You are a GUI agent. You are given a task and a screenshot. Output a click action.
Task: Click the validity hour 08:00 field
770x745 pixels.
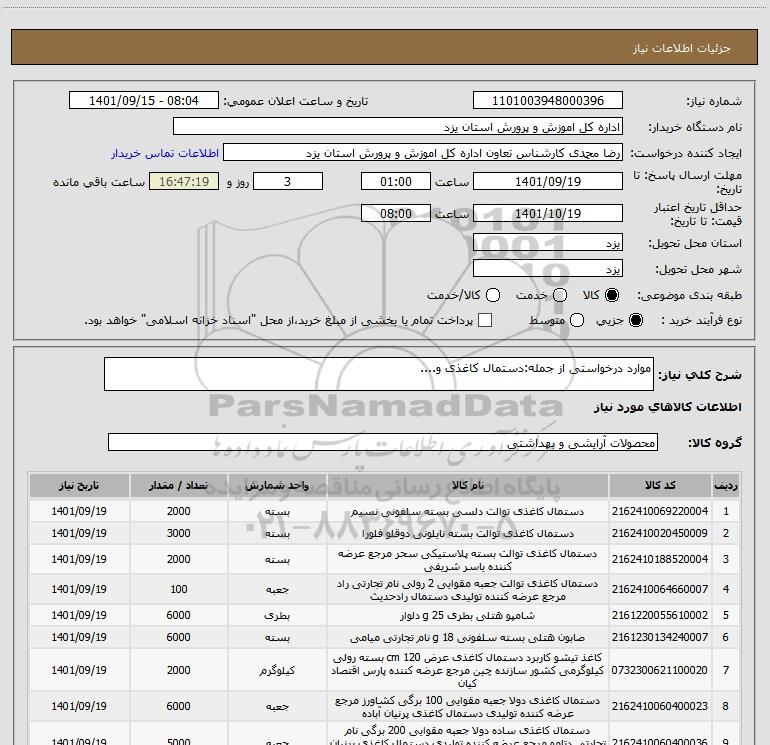396,213
